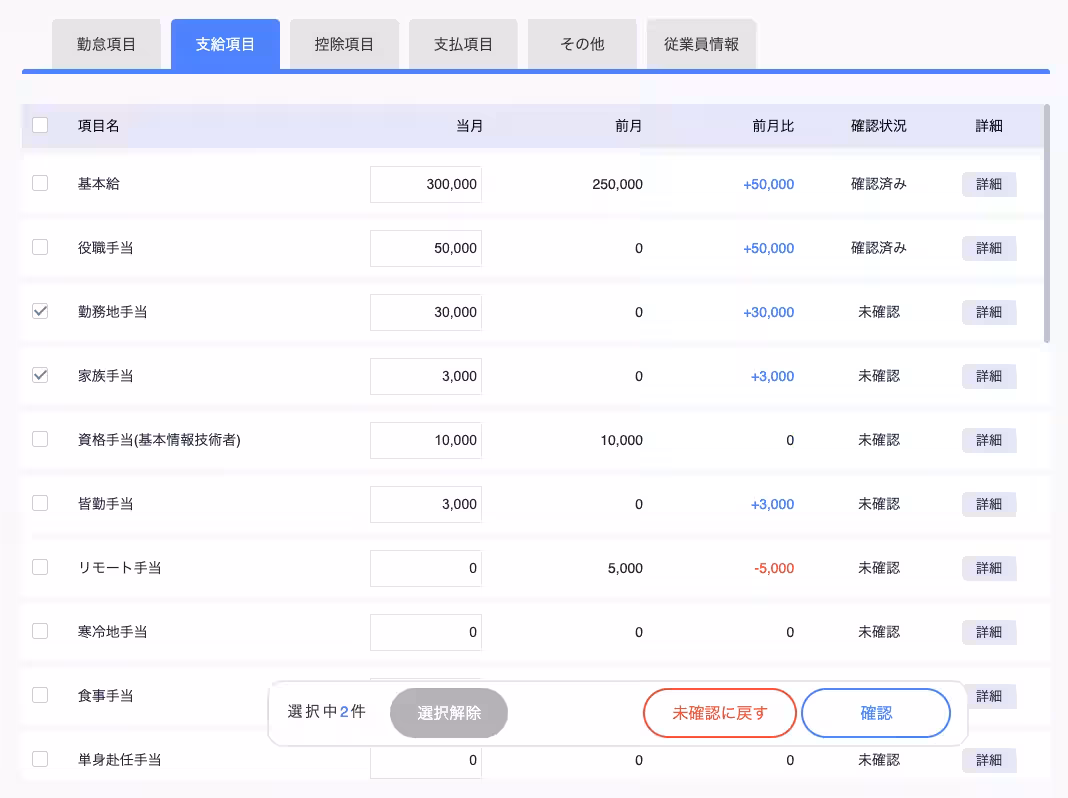Image resolution: width=1068 pixels, height=798 pixels.
Task: Show 詳細 for 寒冷地手当 row
Action: pos(988,633)
